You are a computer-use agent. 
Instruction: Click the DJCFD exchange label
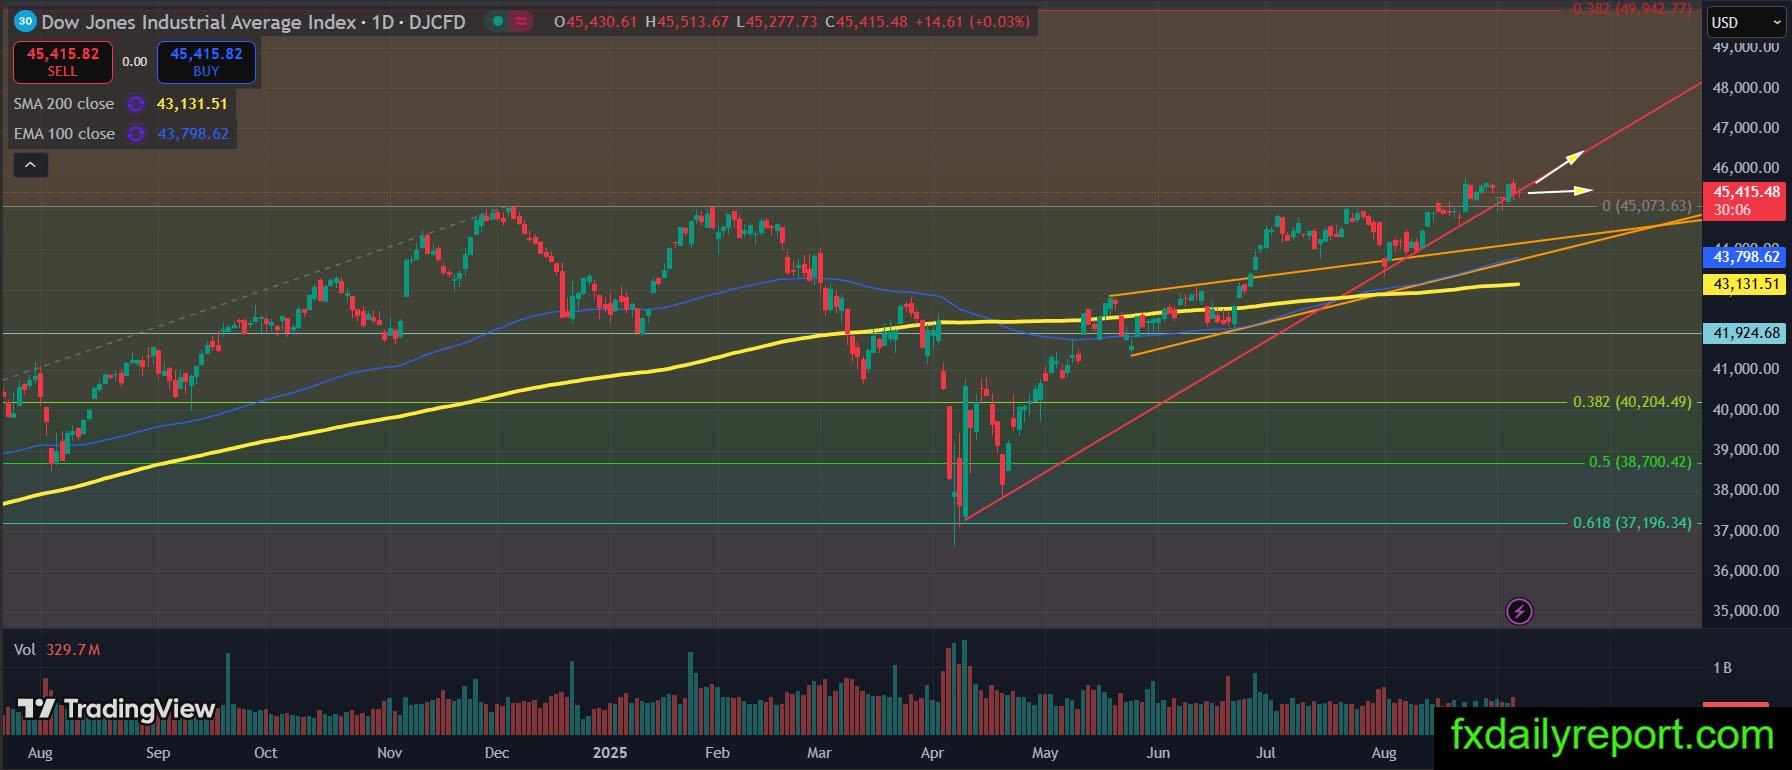pyautogui.click(x=438, y=22)
